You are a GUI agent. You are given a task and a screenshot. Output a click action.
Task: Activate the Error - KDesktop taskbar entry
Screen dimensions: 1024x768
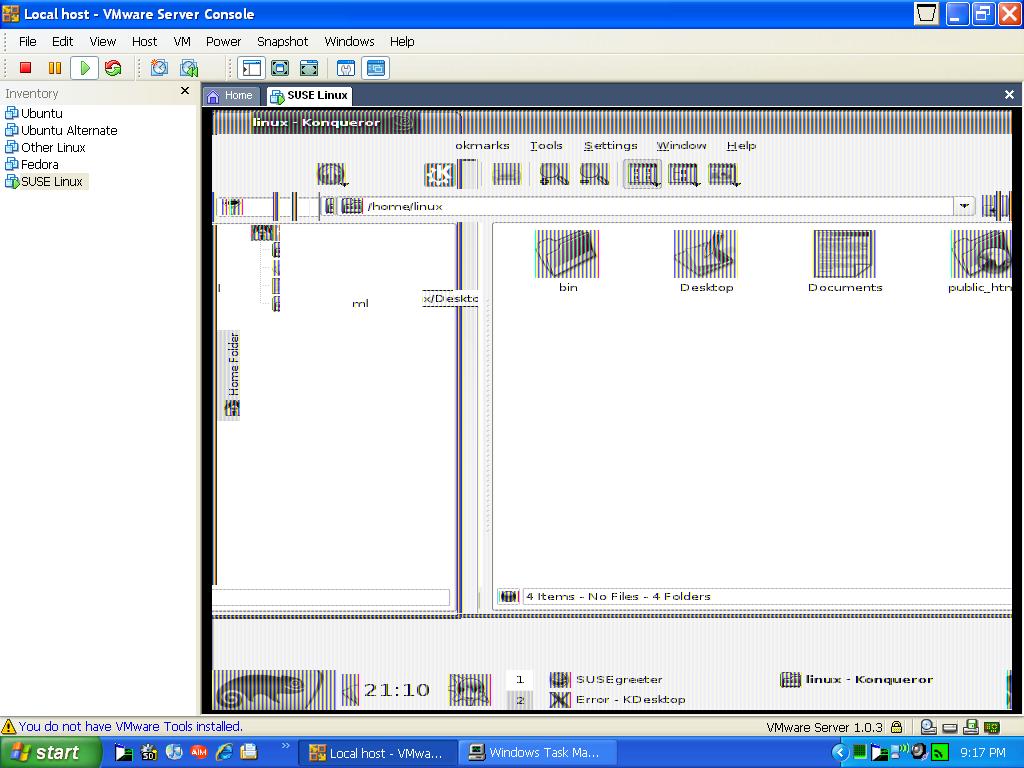point(618,699)
